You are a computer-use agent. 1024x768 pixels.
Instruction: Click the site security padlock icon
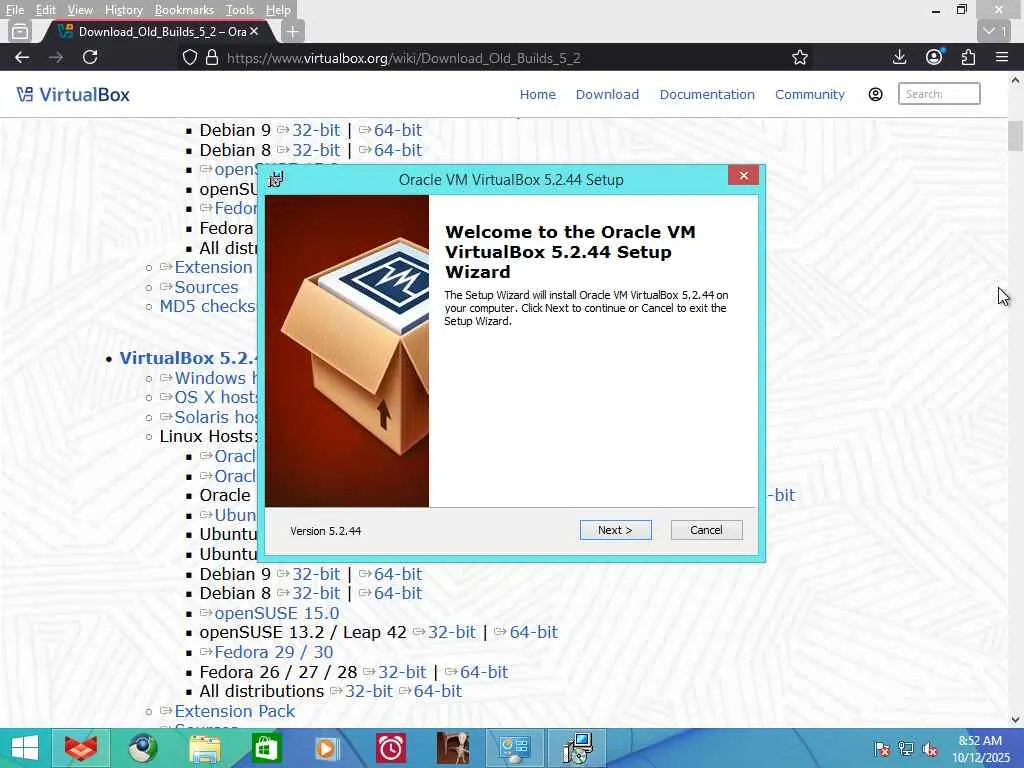212,57
